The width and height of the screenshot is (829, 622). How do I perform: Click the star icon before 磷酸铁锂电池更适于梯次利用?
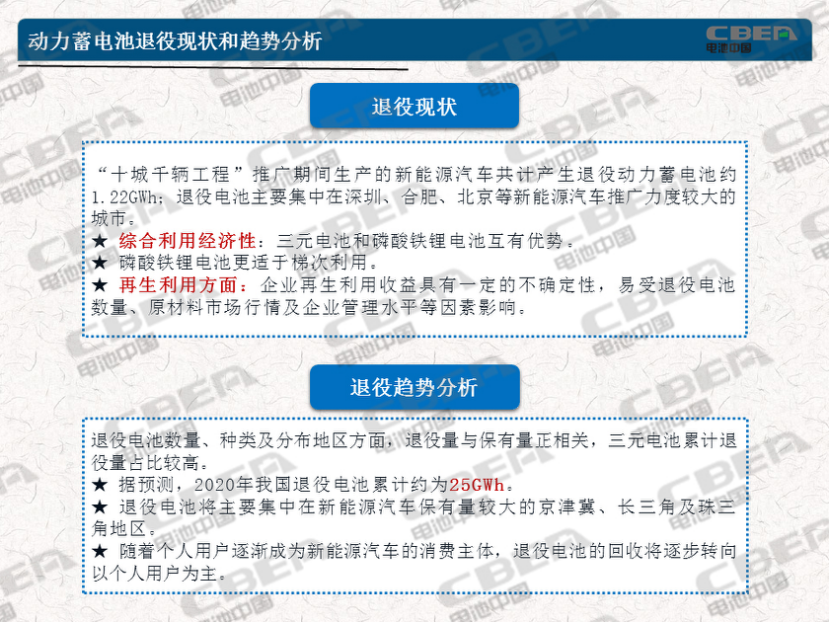point(99,263)
